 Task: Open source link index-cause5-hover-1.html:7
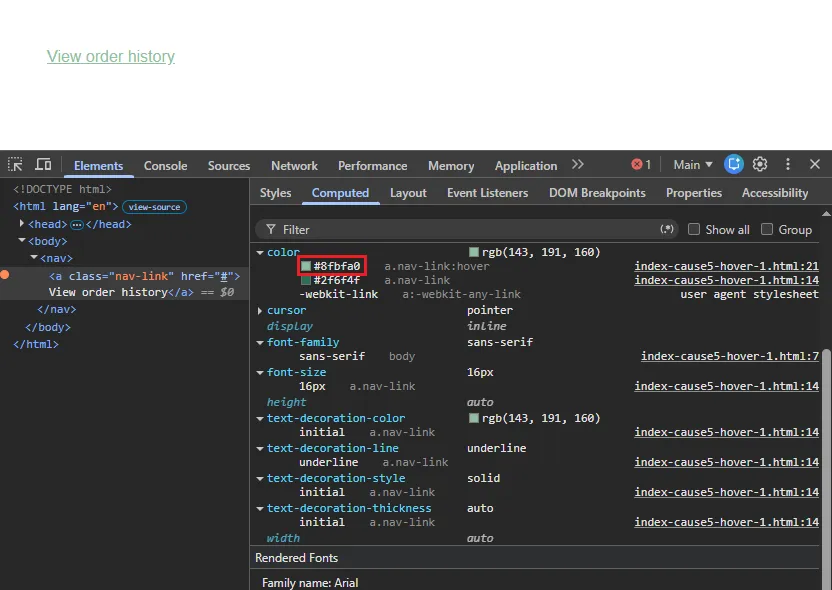tap(730, 356)
